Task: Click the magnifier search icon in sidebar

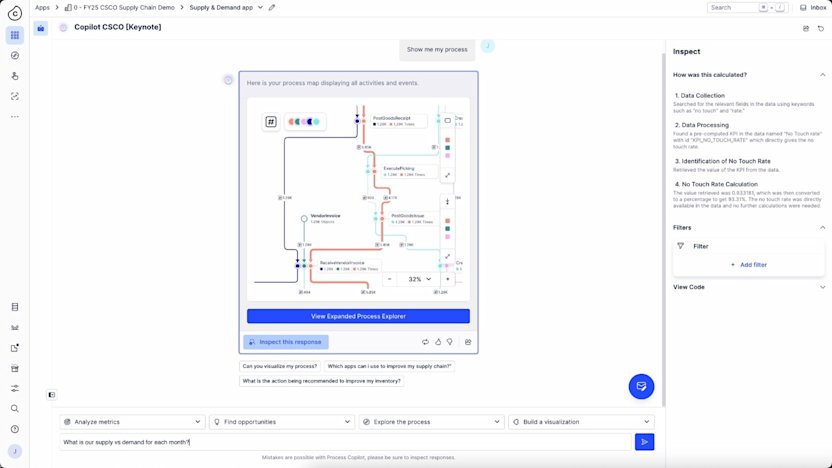Action: pyautogui.click(x=15, y=409)
